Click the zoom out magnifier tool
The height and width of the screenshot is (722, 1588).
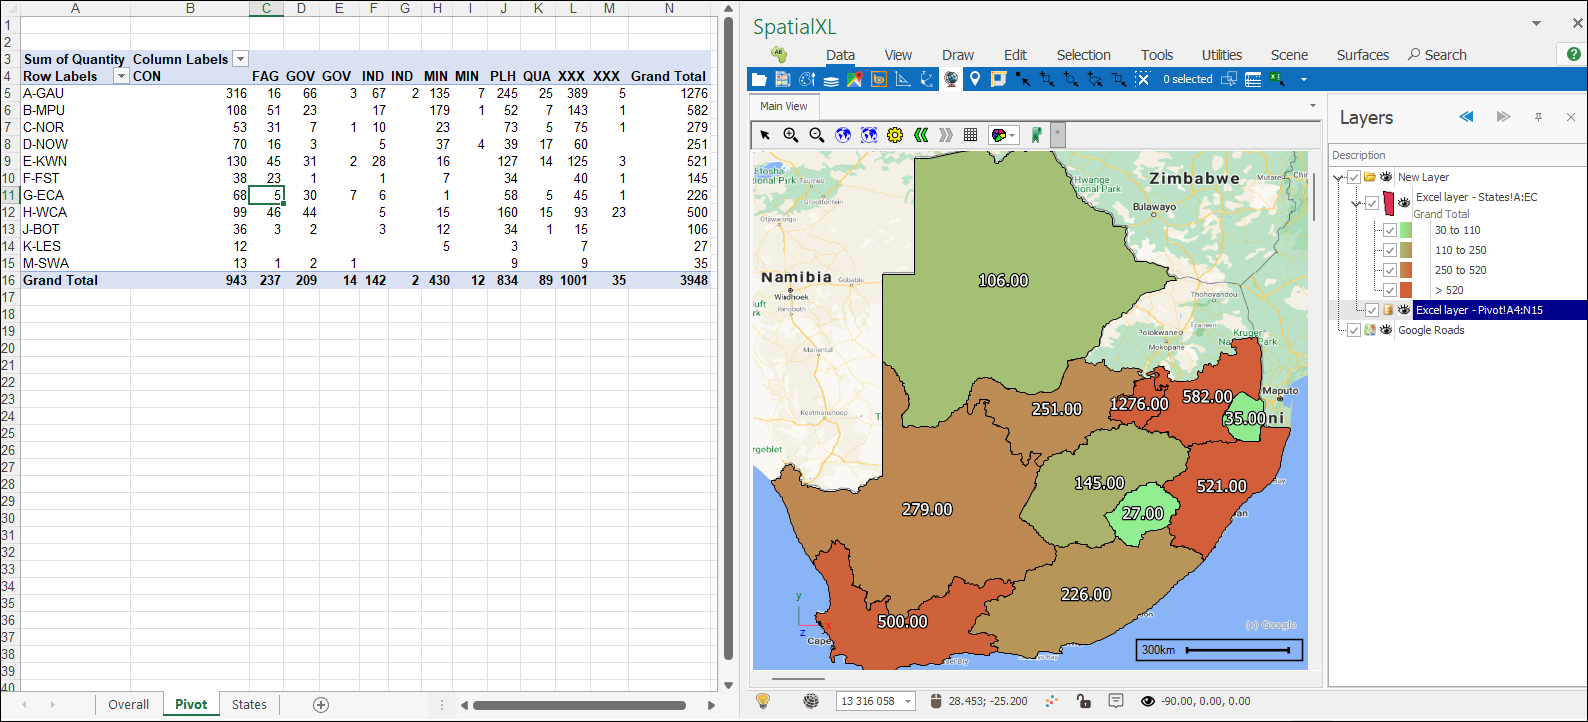click(x=817, y=135)
